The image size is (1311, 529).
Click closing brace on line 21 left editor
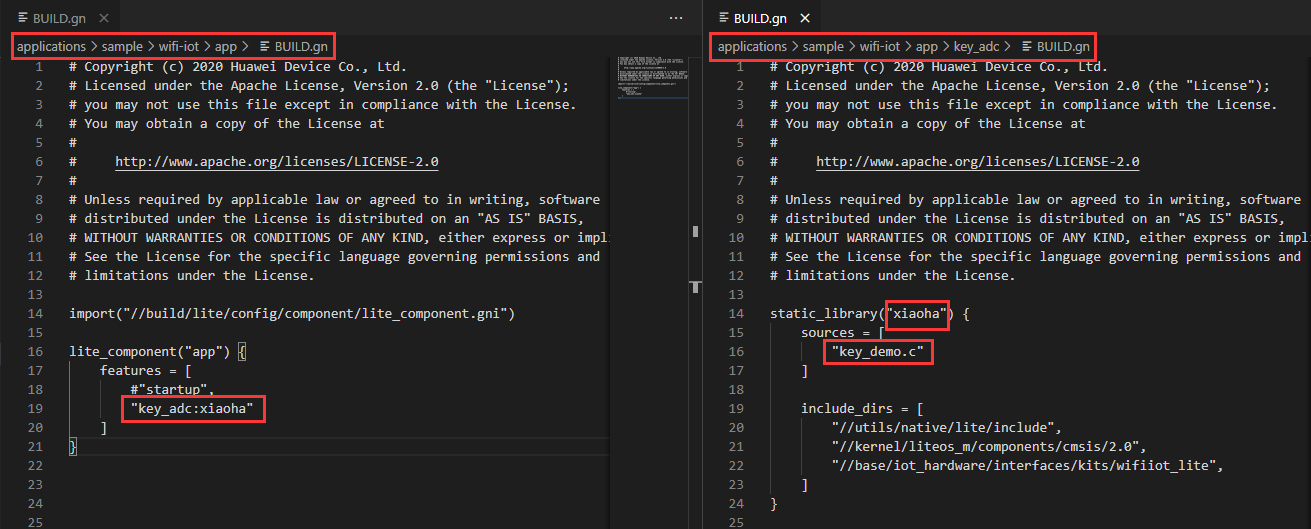(x=73, y=447)
